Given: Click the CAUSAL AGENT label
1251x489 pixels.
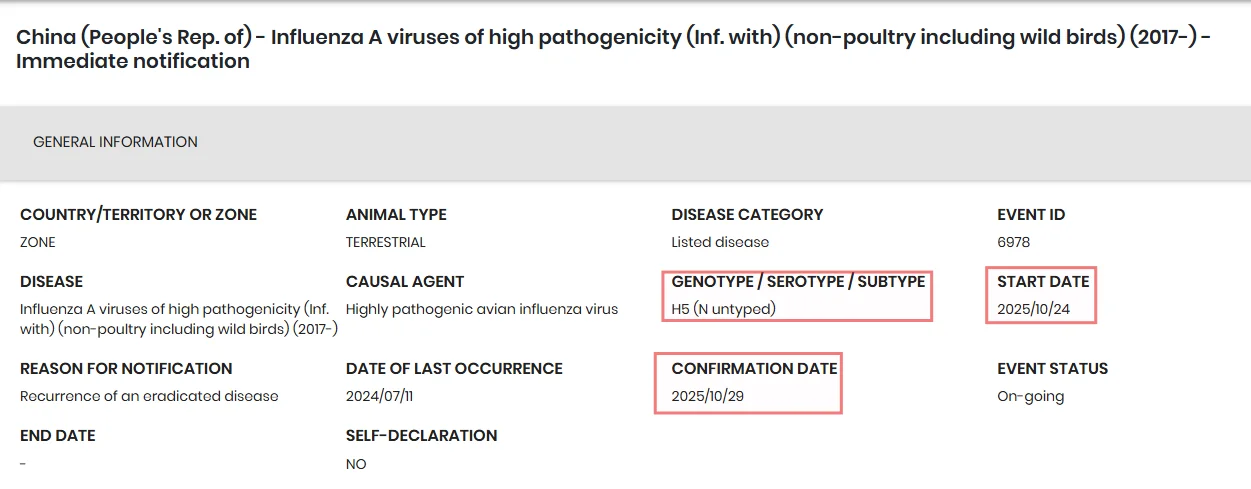Looking at the screenshot, I should pos(405,282).
